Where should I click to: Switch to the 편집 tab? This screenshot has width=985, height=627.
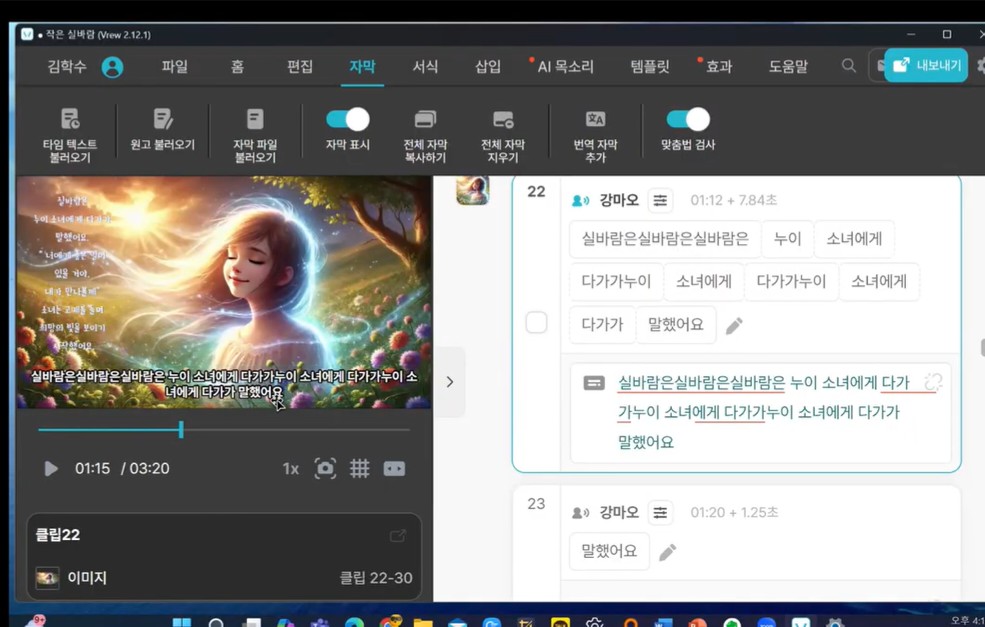click(300, 66)
